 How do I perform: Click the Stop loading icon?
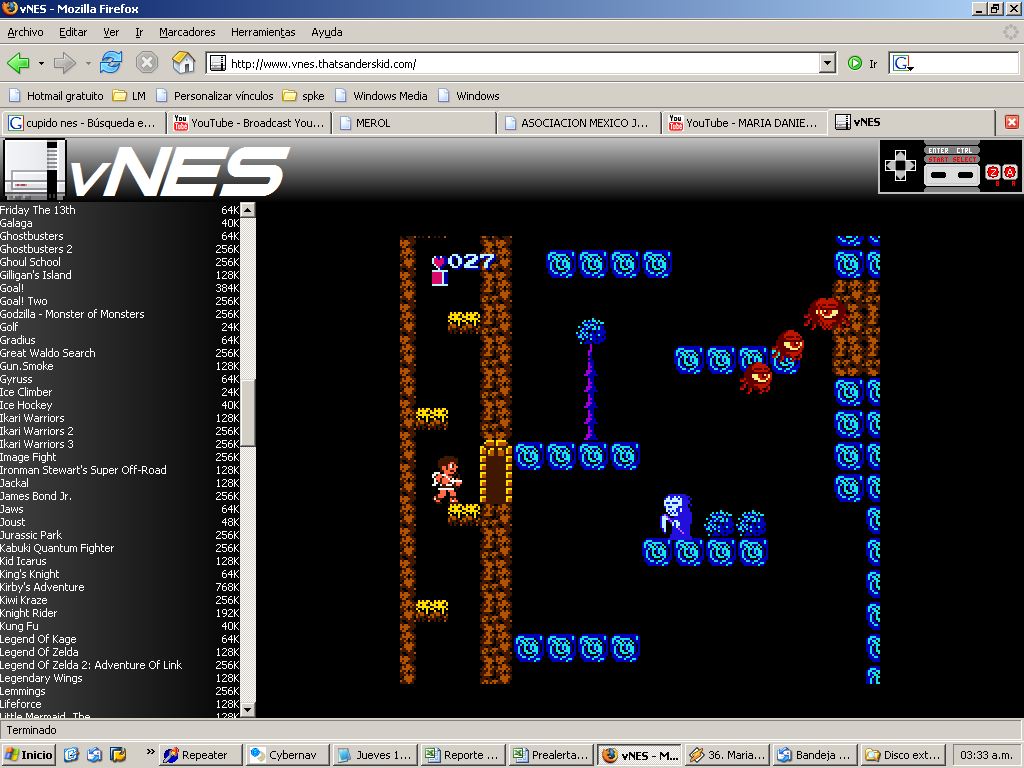(x=147, y=63)
